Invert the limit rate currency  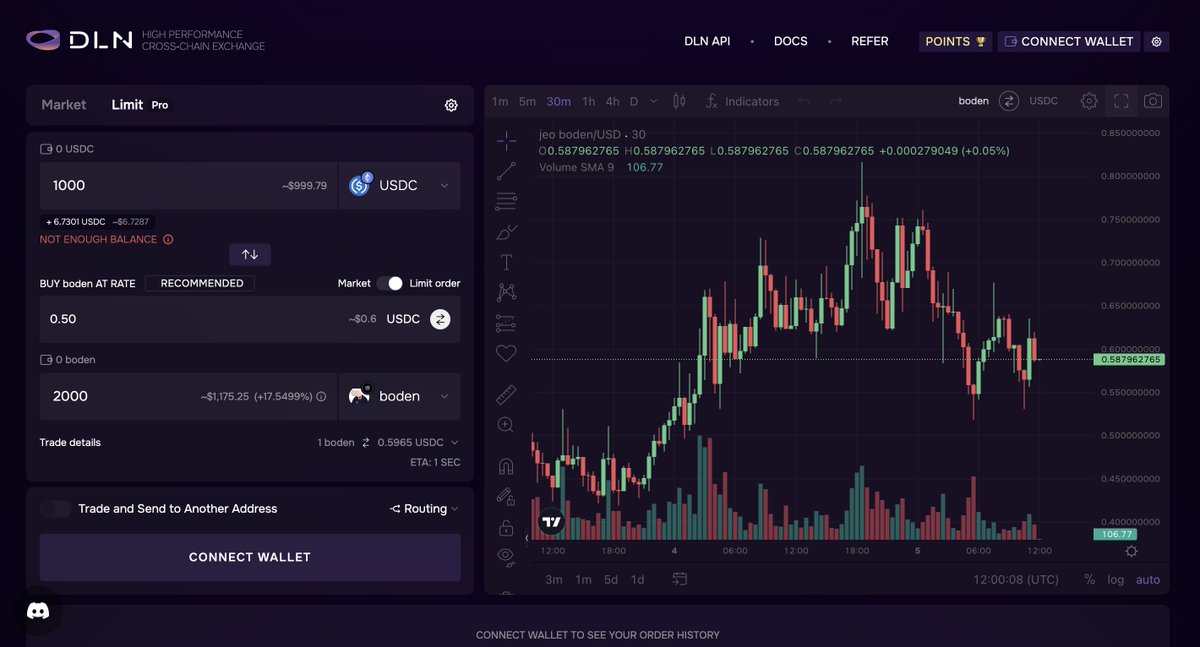[x=440, y=319]
